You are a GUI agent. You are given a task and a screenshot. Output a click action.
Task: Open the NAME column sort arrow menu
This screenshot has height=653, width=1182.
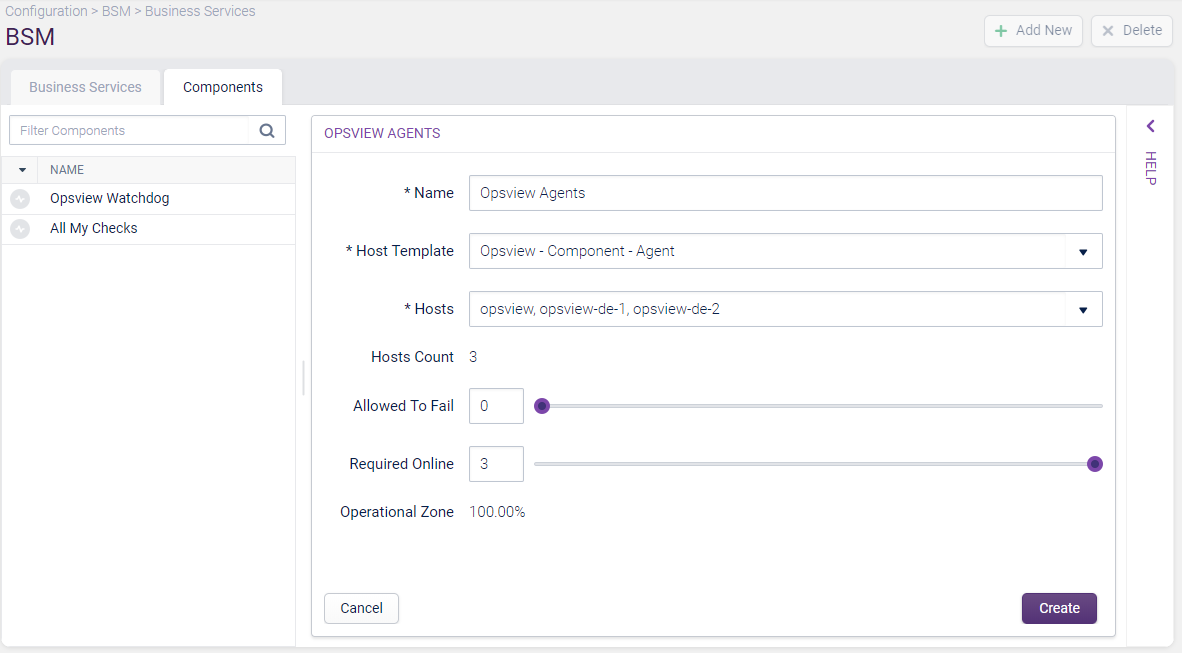click(22, 170)
